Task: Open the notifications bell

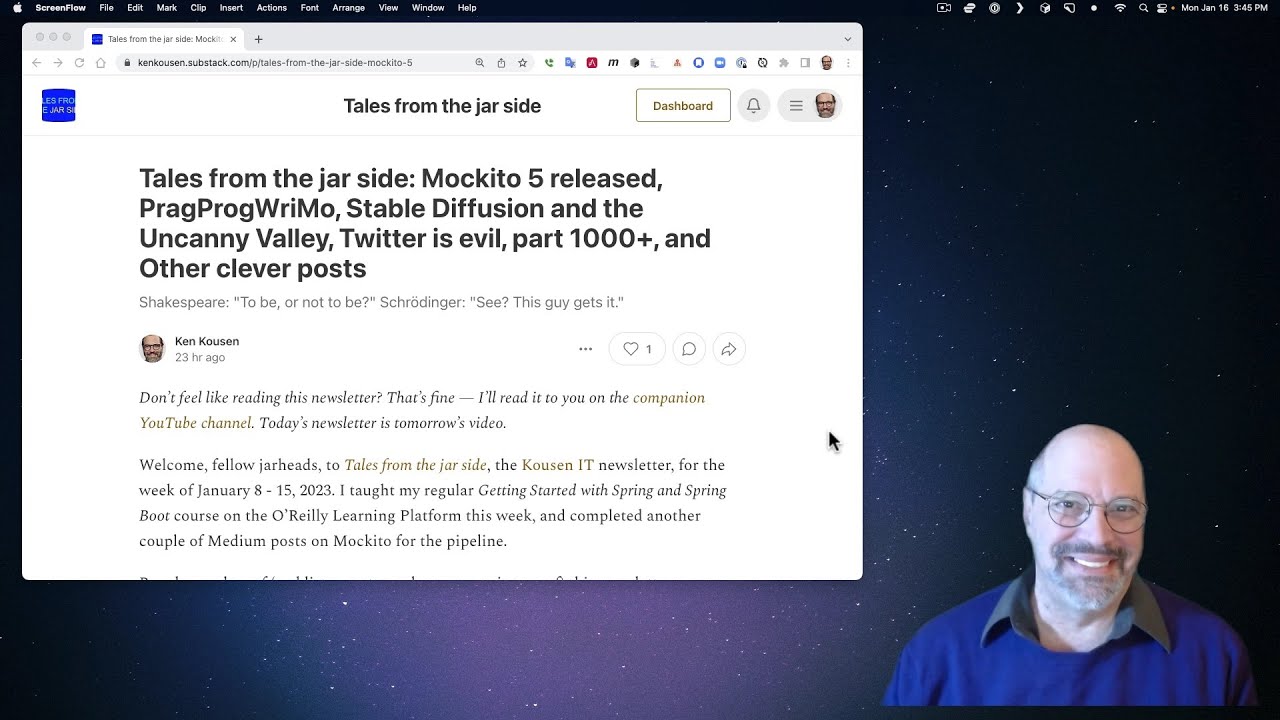Action: tap(754, 106)
